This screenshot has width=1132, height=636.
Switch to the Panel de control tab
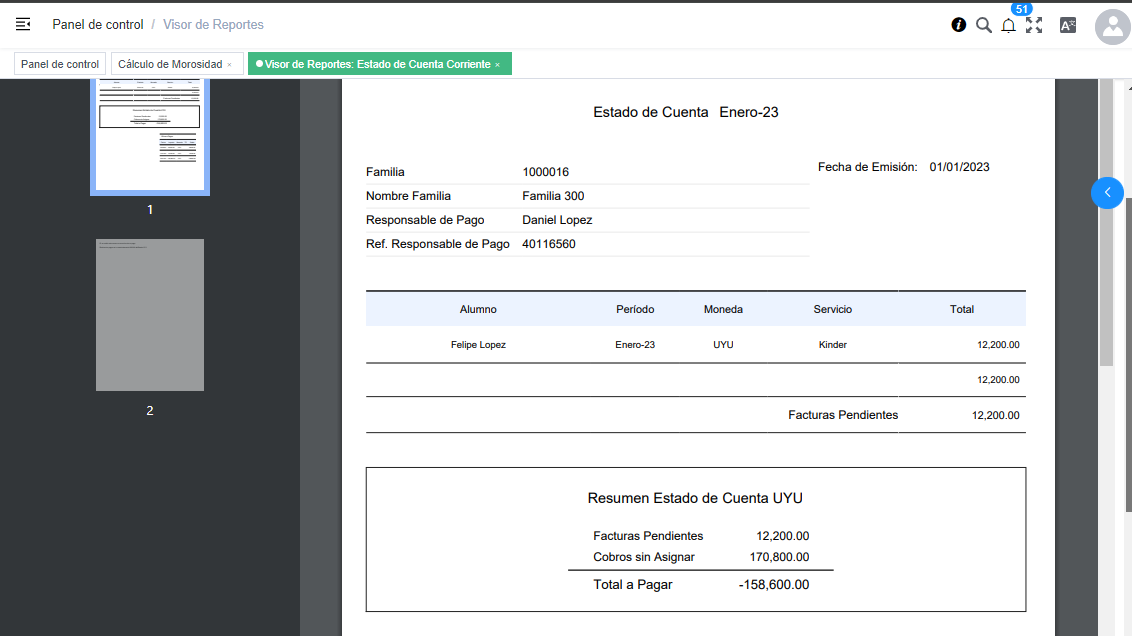click(60, 64)
